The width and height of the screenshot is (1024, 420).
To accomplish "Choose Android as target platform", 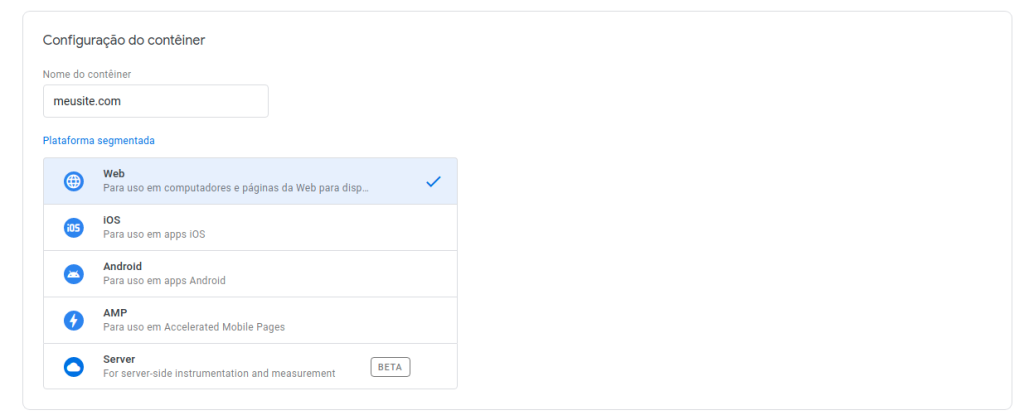I will 250,274.
